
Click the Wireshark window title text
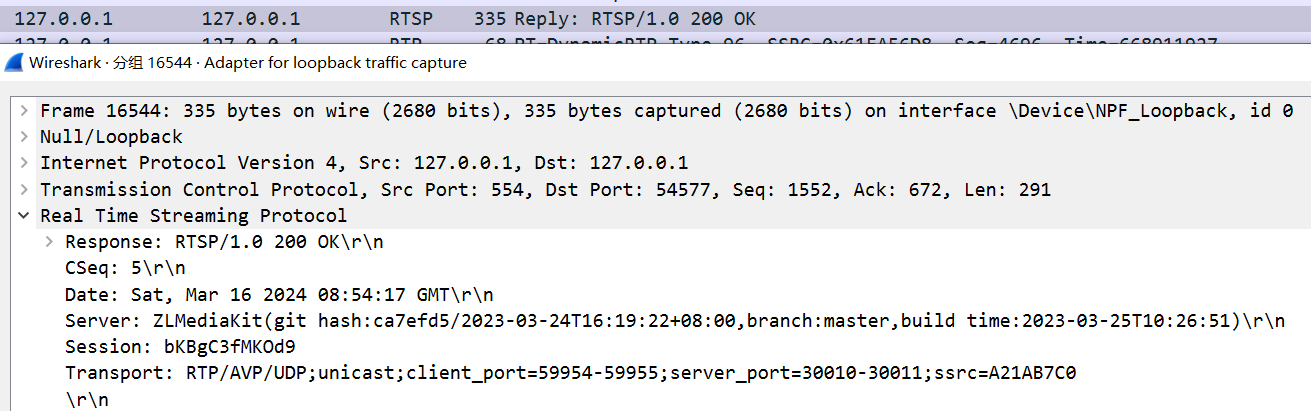[x=248, y=62]
